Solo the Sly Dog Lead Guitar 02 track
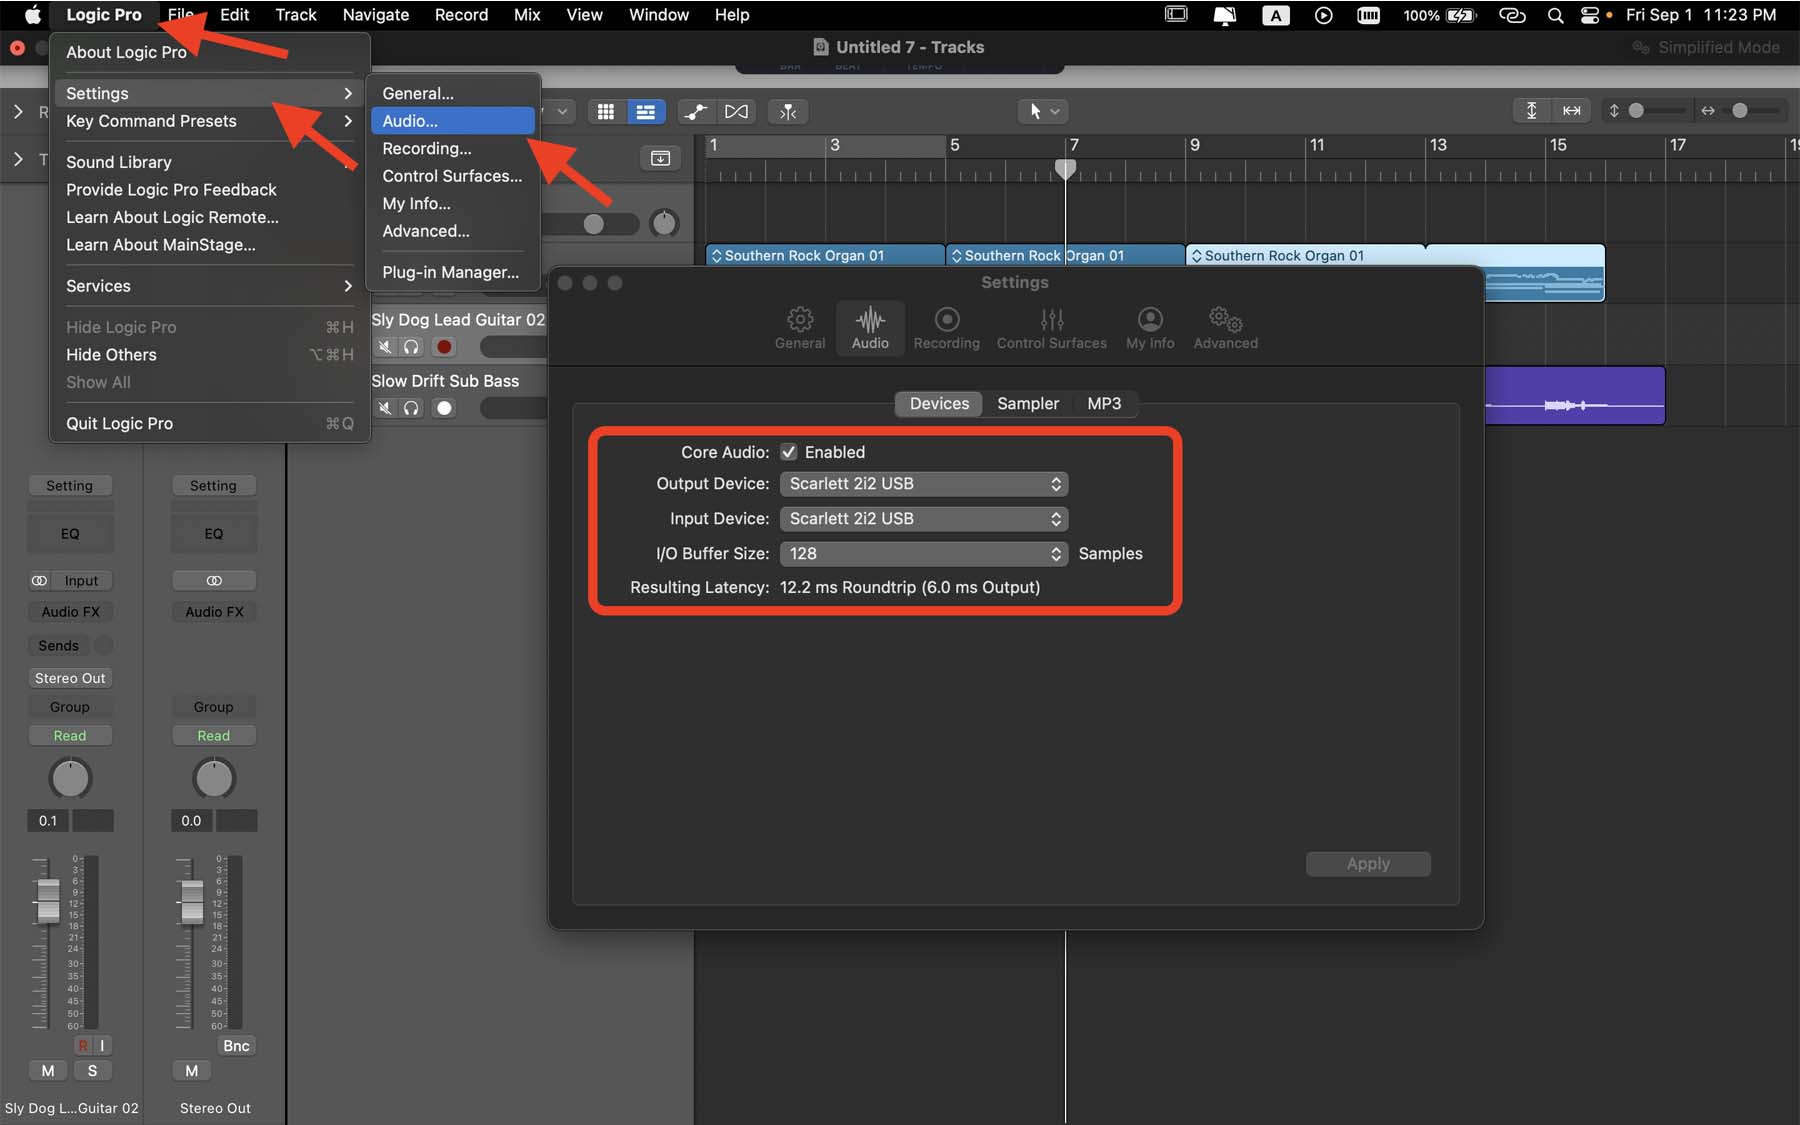The image size is (1800, 1125). coord(411,347)
